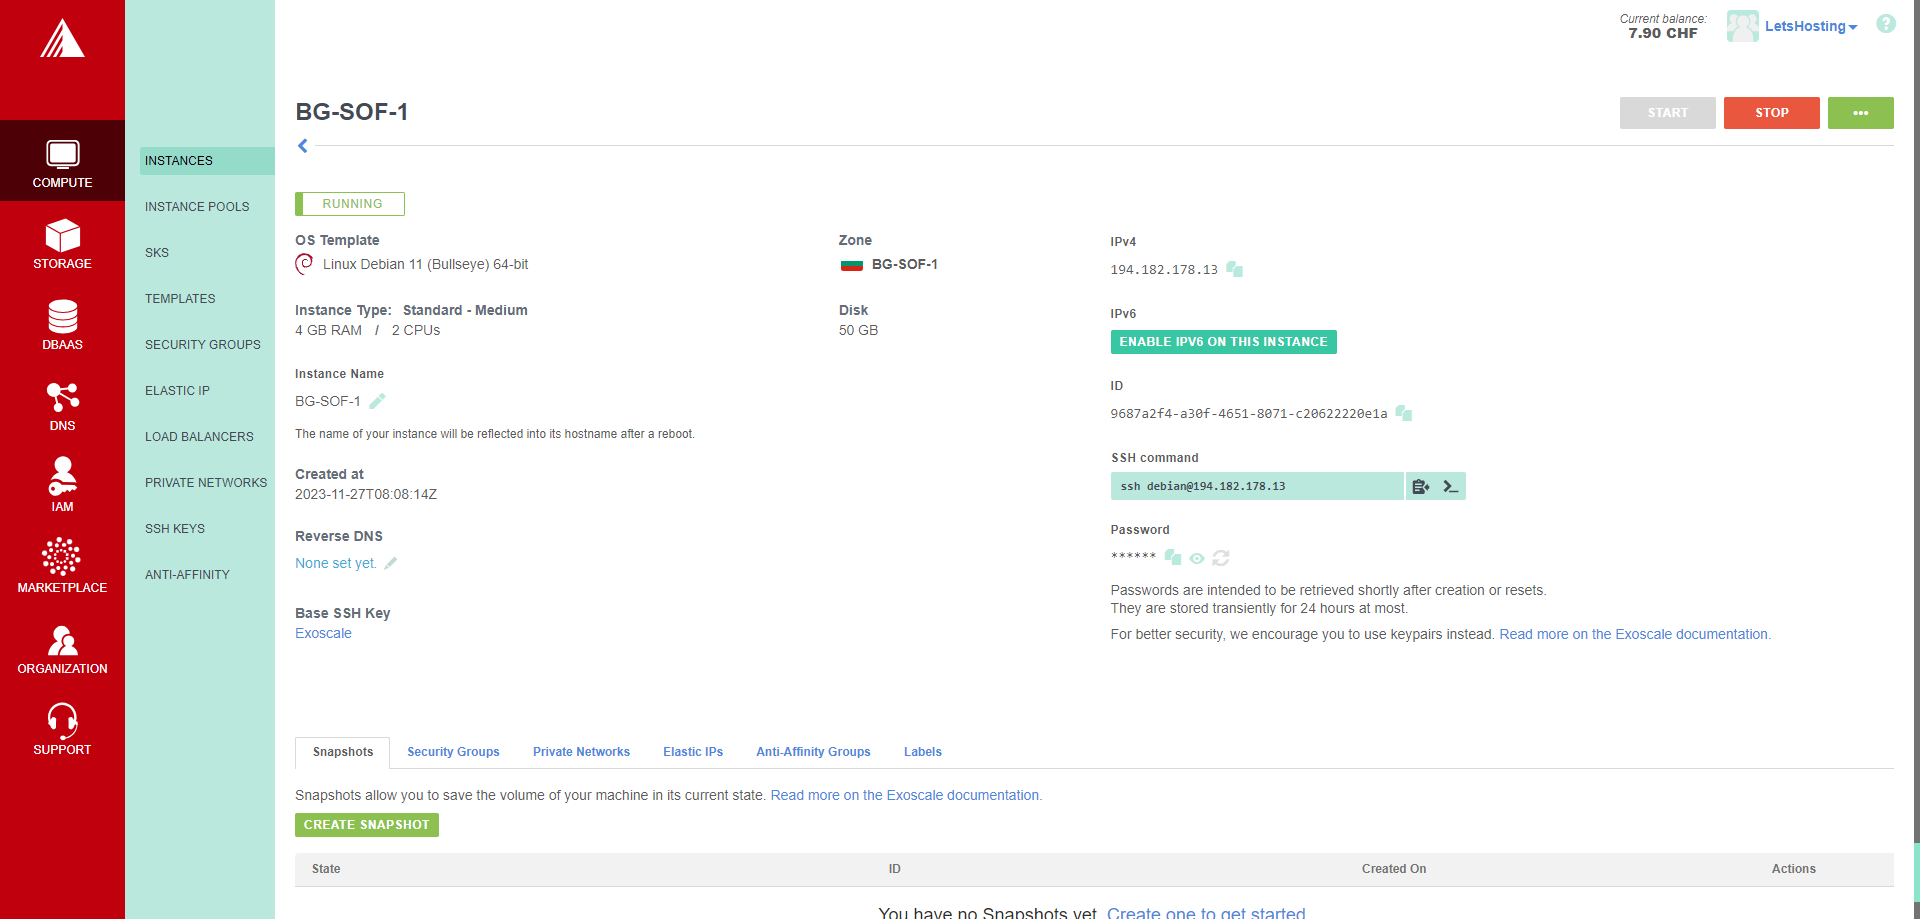Edit the instance name pencil icon
Image resolution: width=1920 pixels, height=919 pixels.
click(377, 401)
